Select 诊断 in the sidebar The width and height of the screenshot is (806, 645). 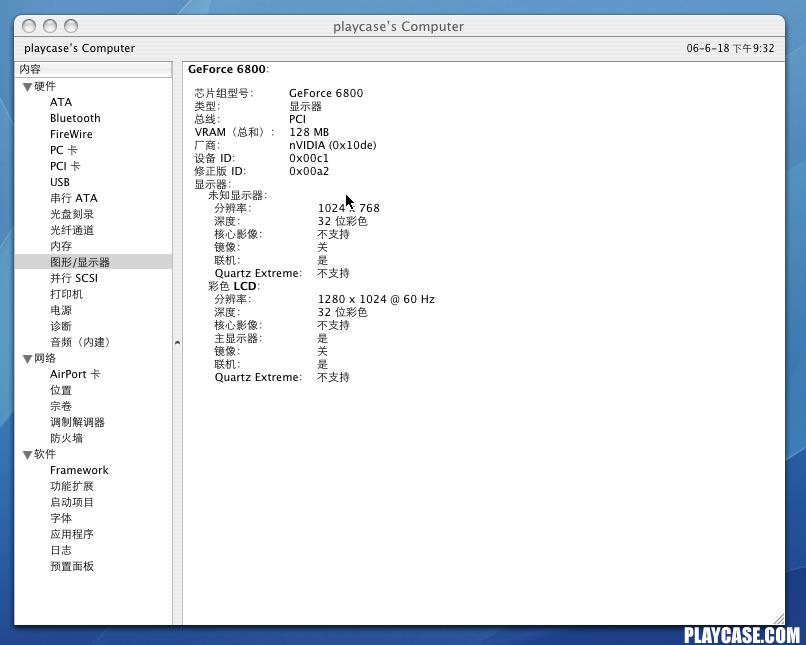pos(61,326)
